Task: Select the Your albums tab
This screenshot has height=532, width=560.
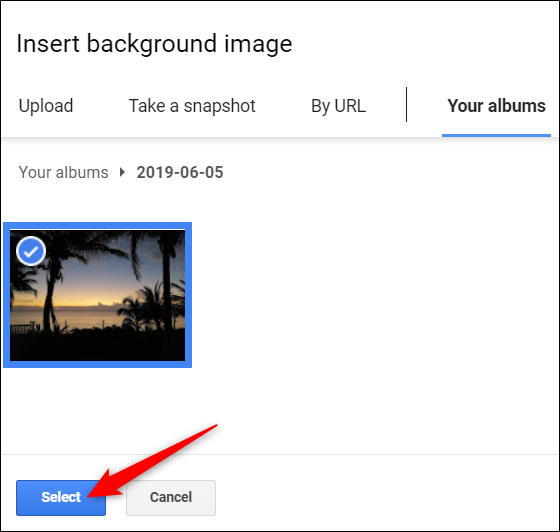Action: click(x=496, y=106)
